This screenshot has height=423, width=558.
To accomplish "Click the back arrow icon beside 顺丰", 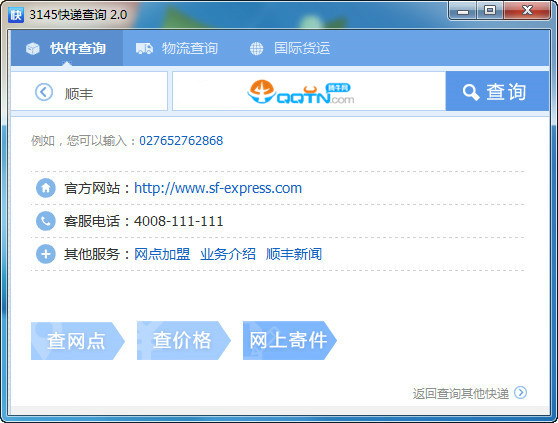I will point(44,92).
